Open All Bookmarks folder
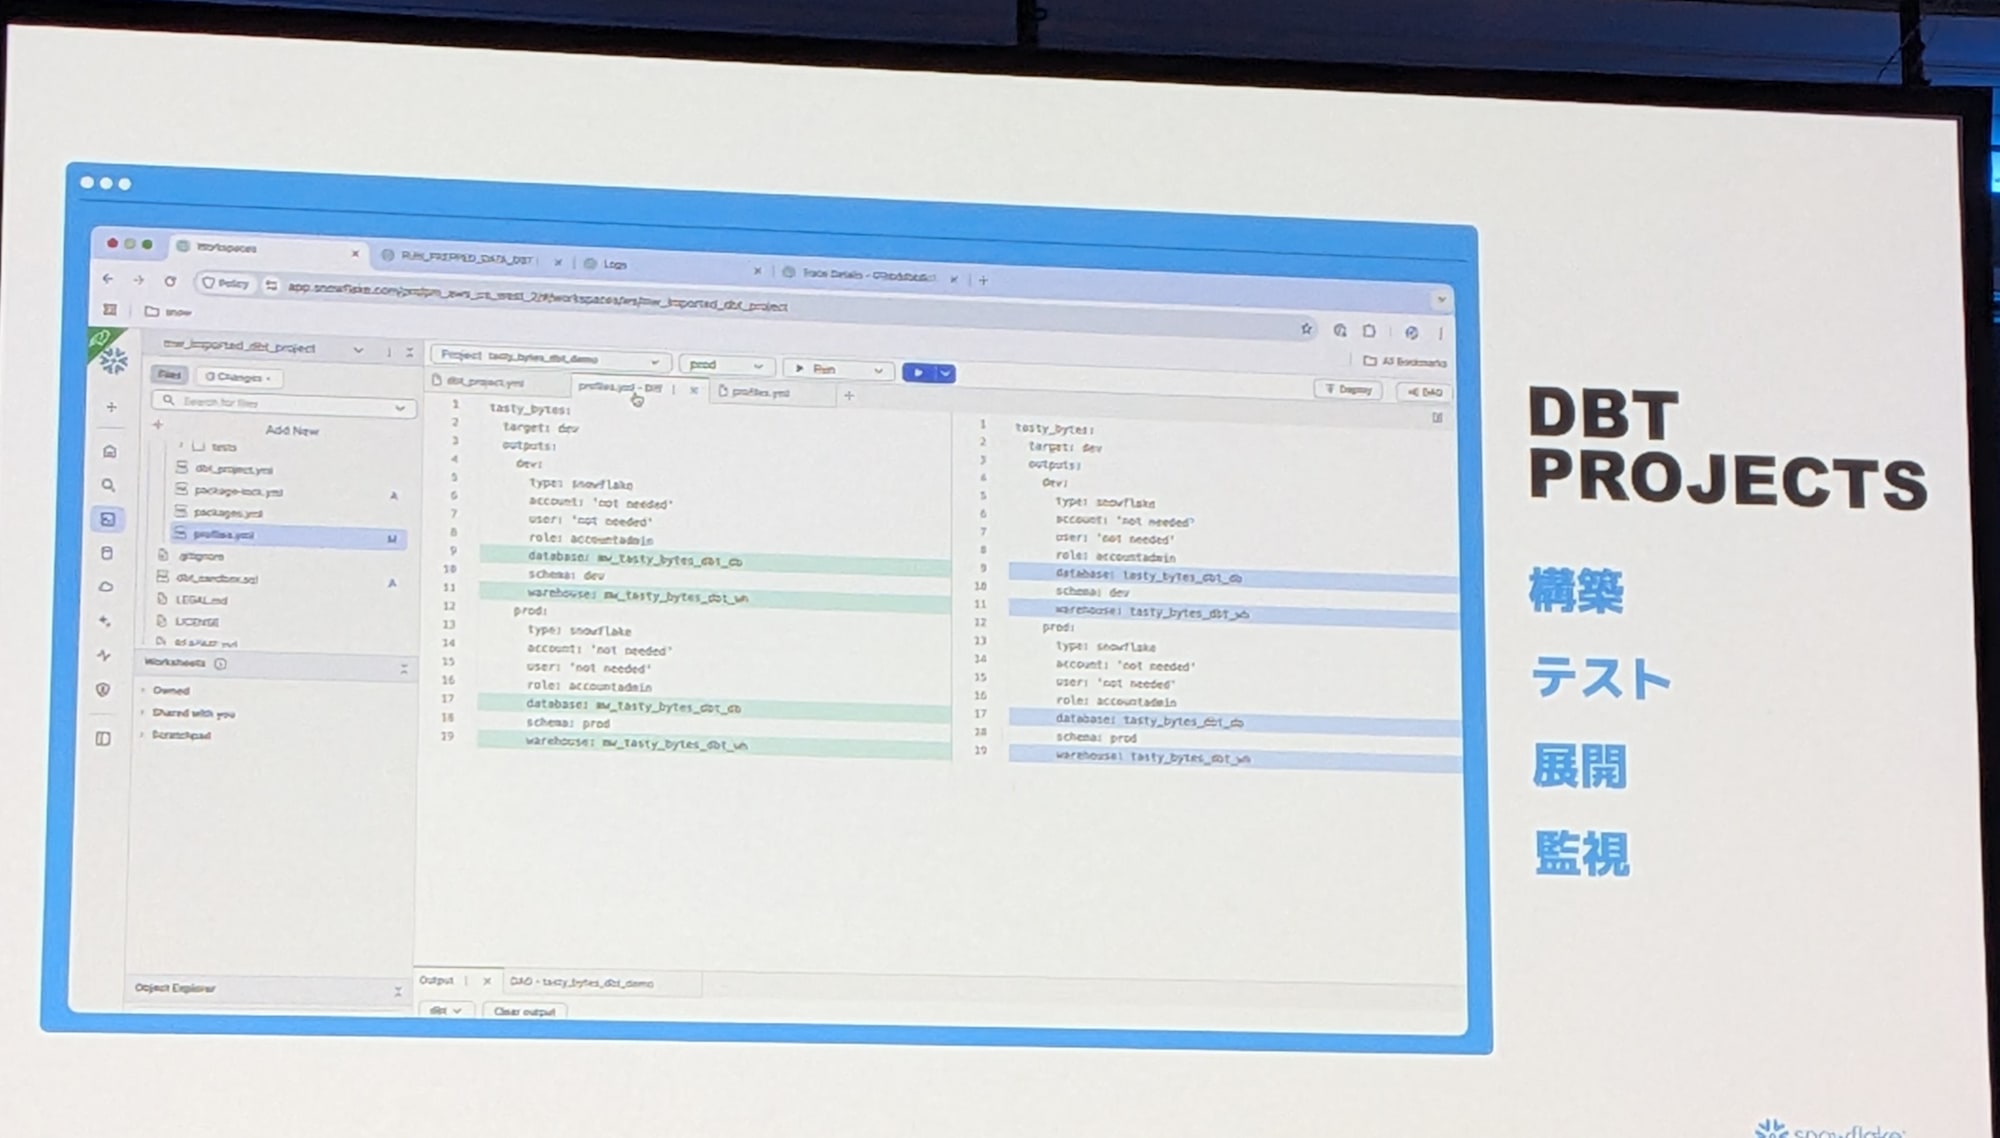Image resolution: width=2000 pixels, height=1138 pixels. pyautogui.click(x=1404, y=361)
